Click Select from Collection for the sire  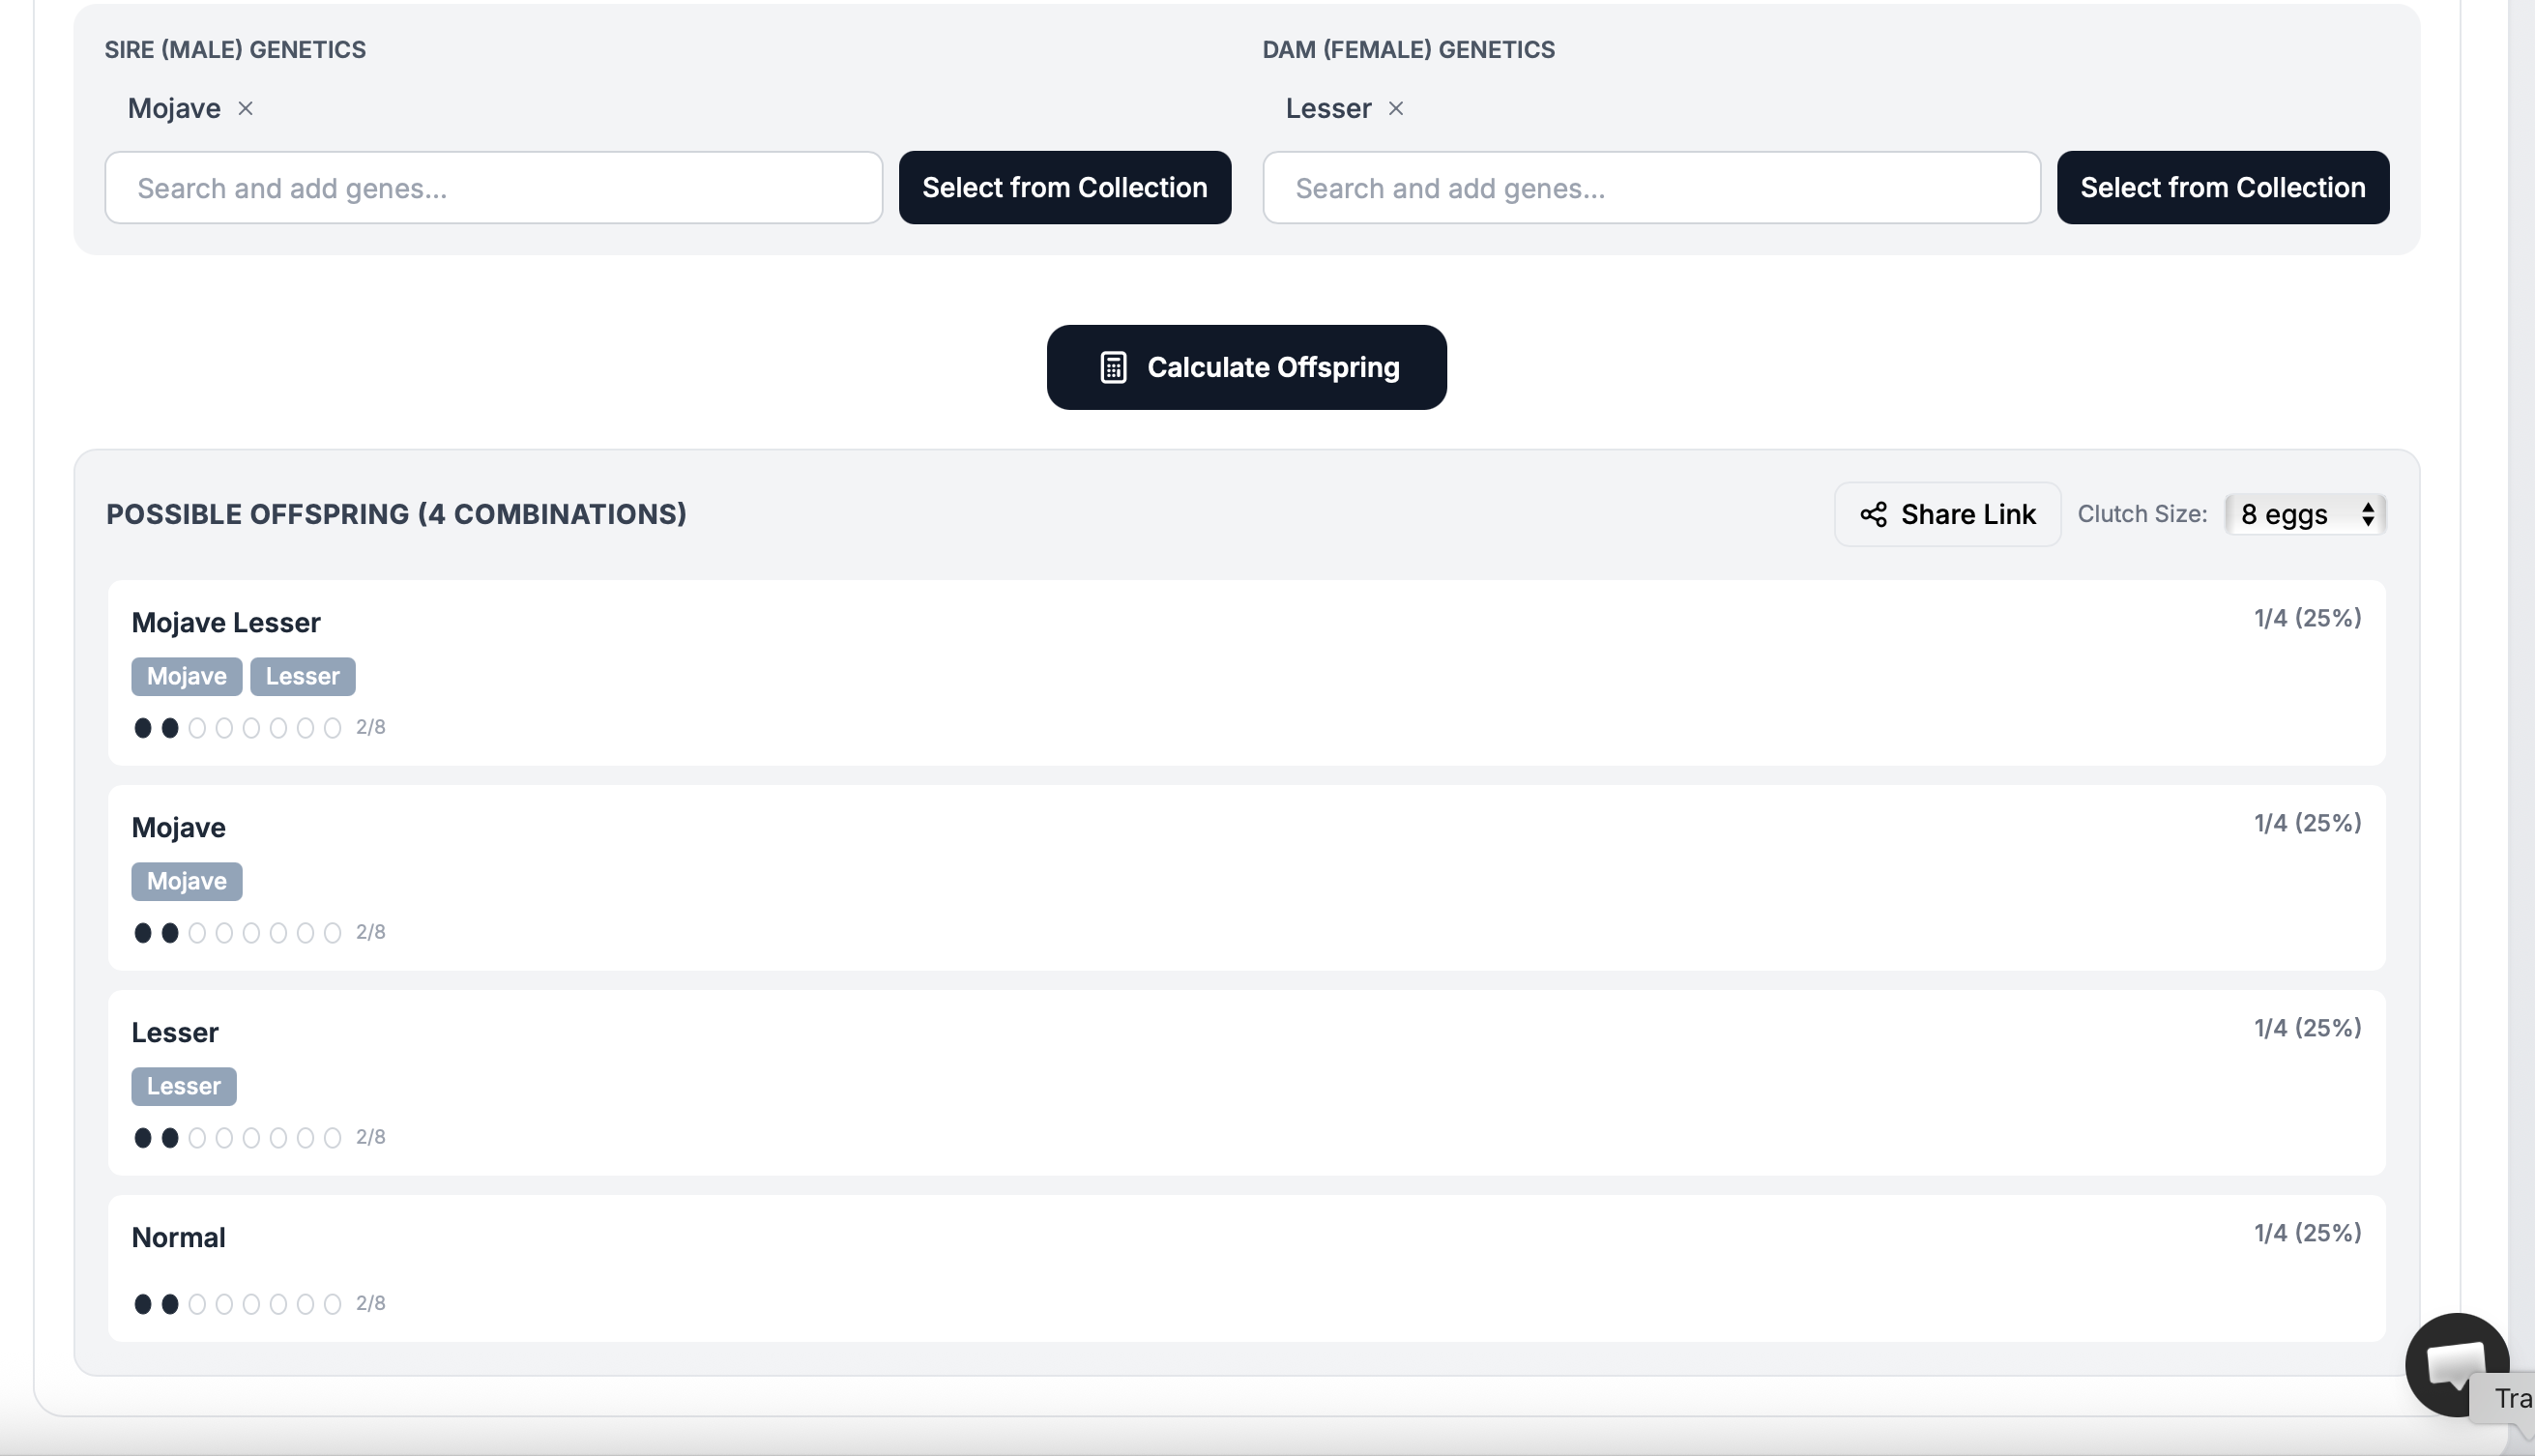[1064, 187]
